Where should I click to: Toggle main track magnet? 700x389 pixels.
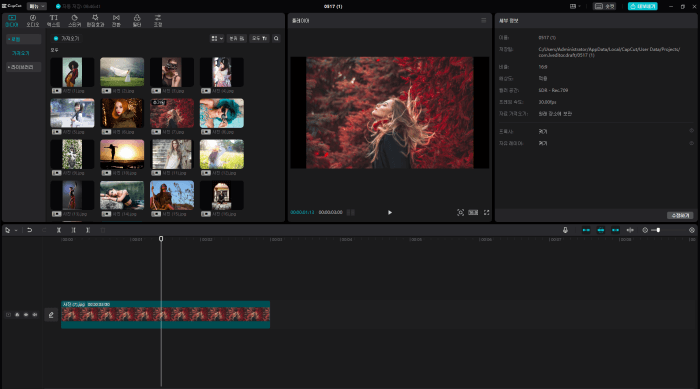tap(586, 230)
